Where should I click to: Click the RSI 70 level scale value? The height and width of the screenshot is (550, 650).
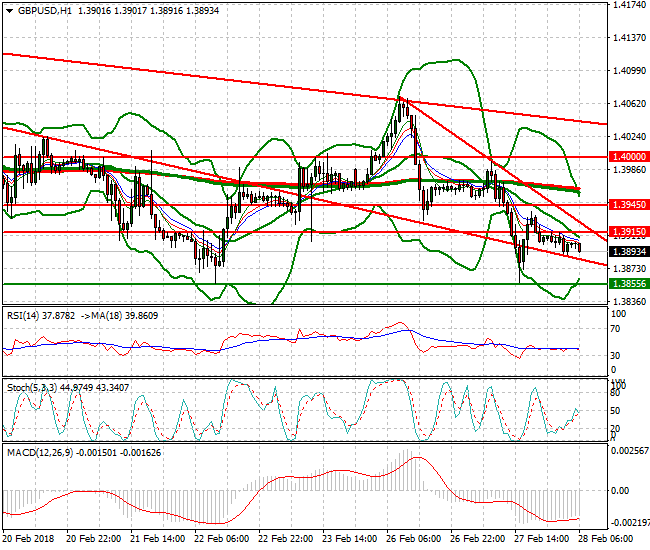(x=616, y=329)
